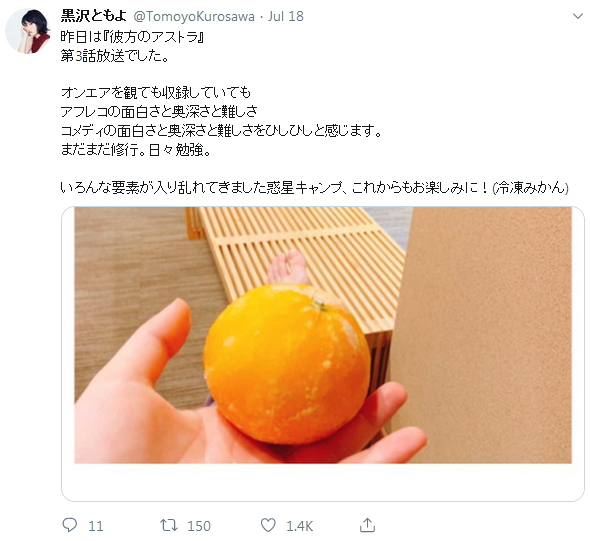Click the @TomoyoKurosawa handle
This screenshot has height=541, width=590.
(194, 17)
